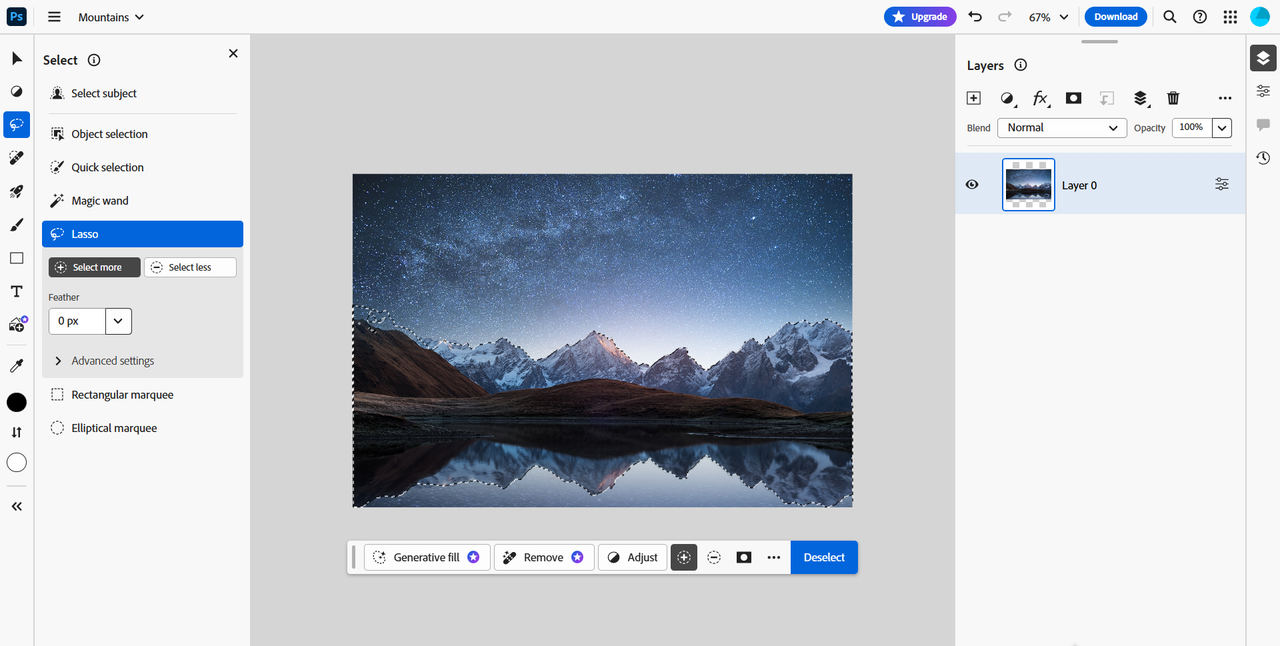
Task: Open the Feather value dropdown
Action: [118, 321]
